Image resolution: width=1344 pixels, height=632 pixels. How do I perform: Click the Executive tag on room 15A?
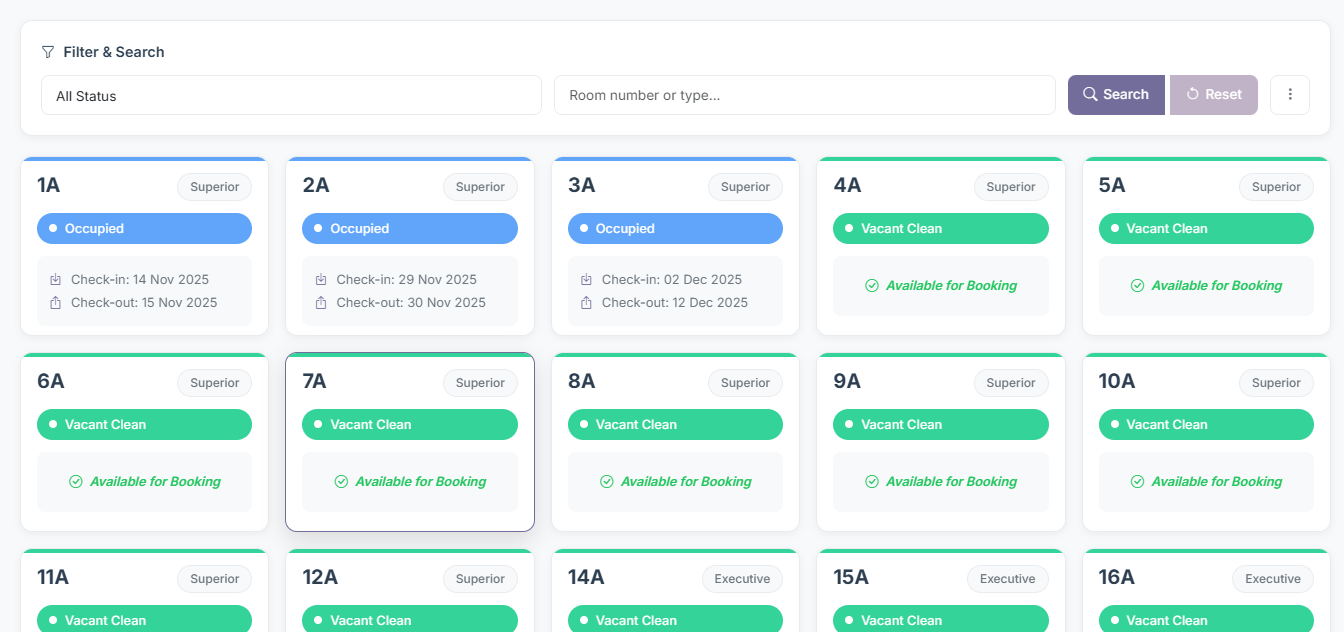(x=1008, y=579)
